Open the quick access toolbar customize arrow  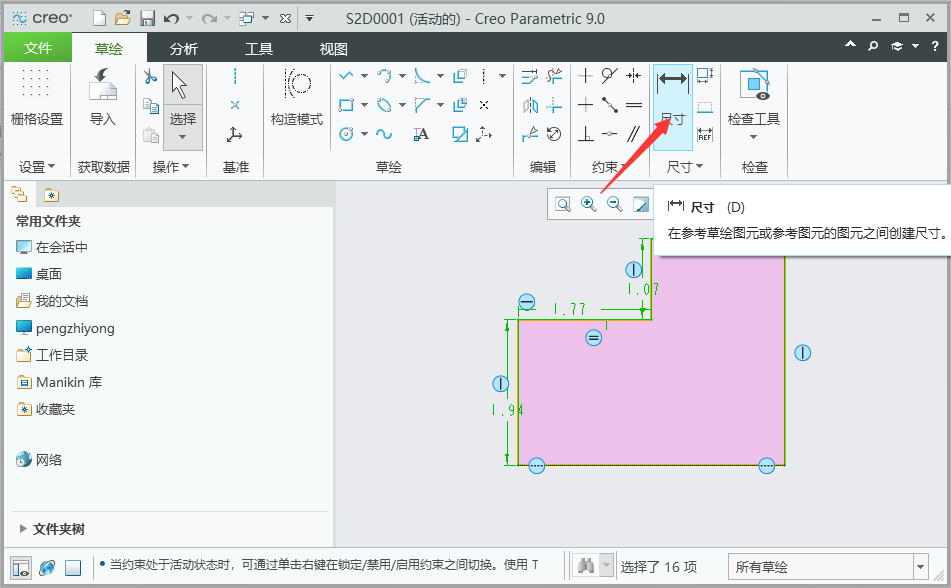coord(309,19)
